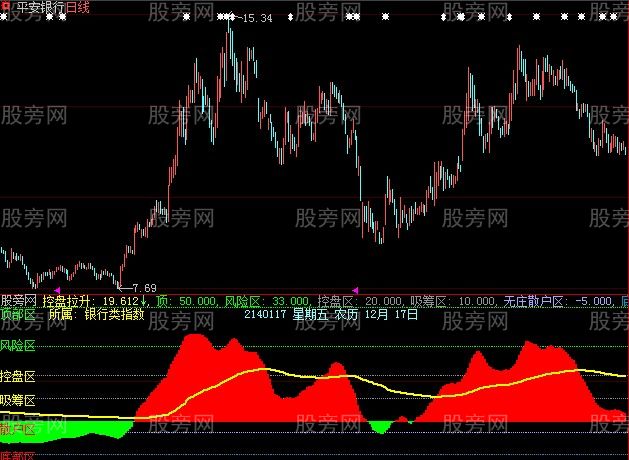Click the small green area in indicator middle
The height and width of the screenshot is (460, 629).
click(x=380, y=427)
